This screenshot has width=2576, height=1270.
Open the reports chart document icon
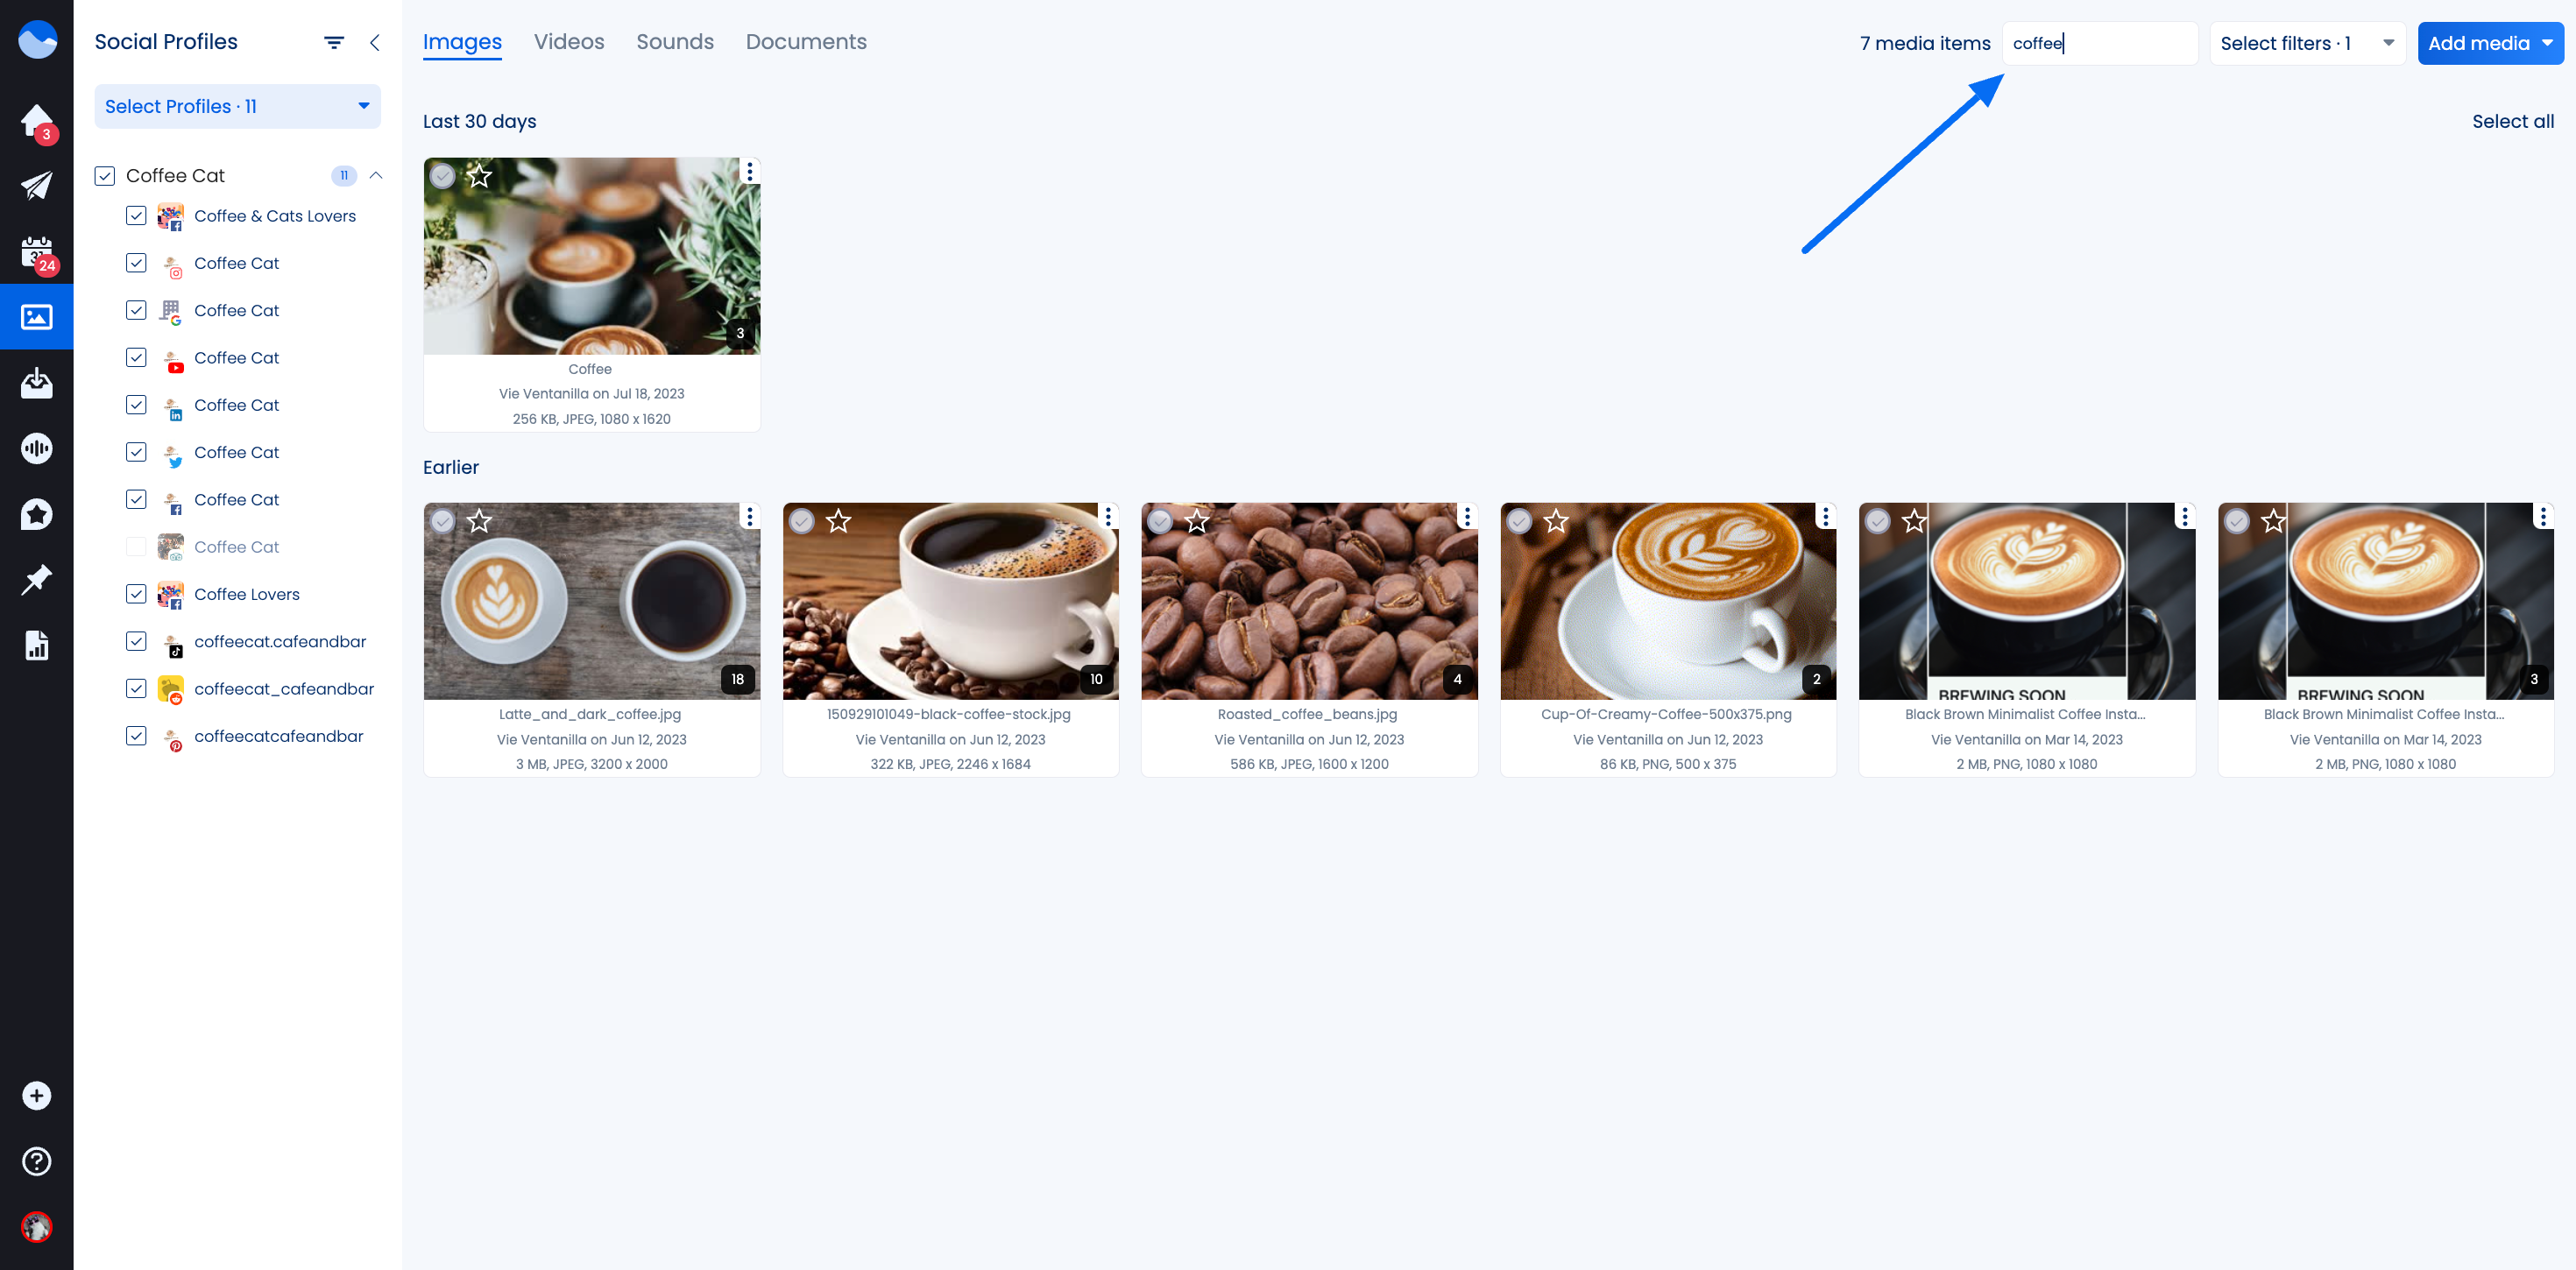click(37, 645)
